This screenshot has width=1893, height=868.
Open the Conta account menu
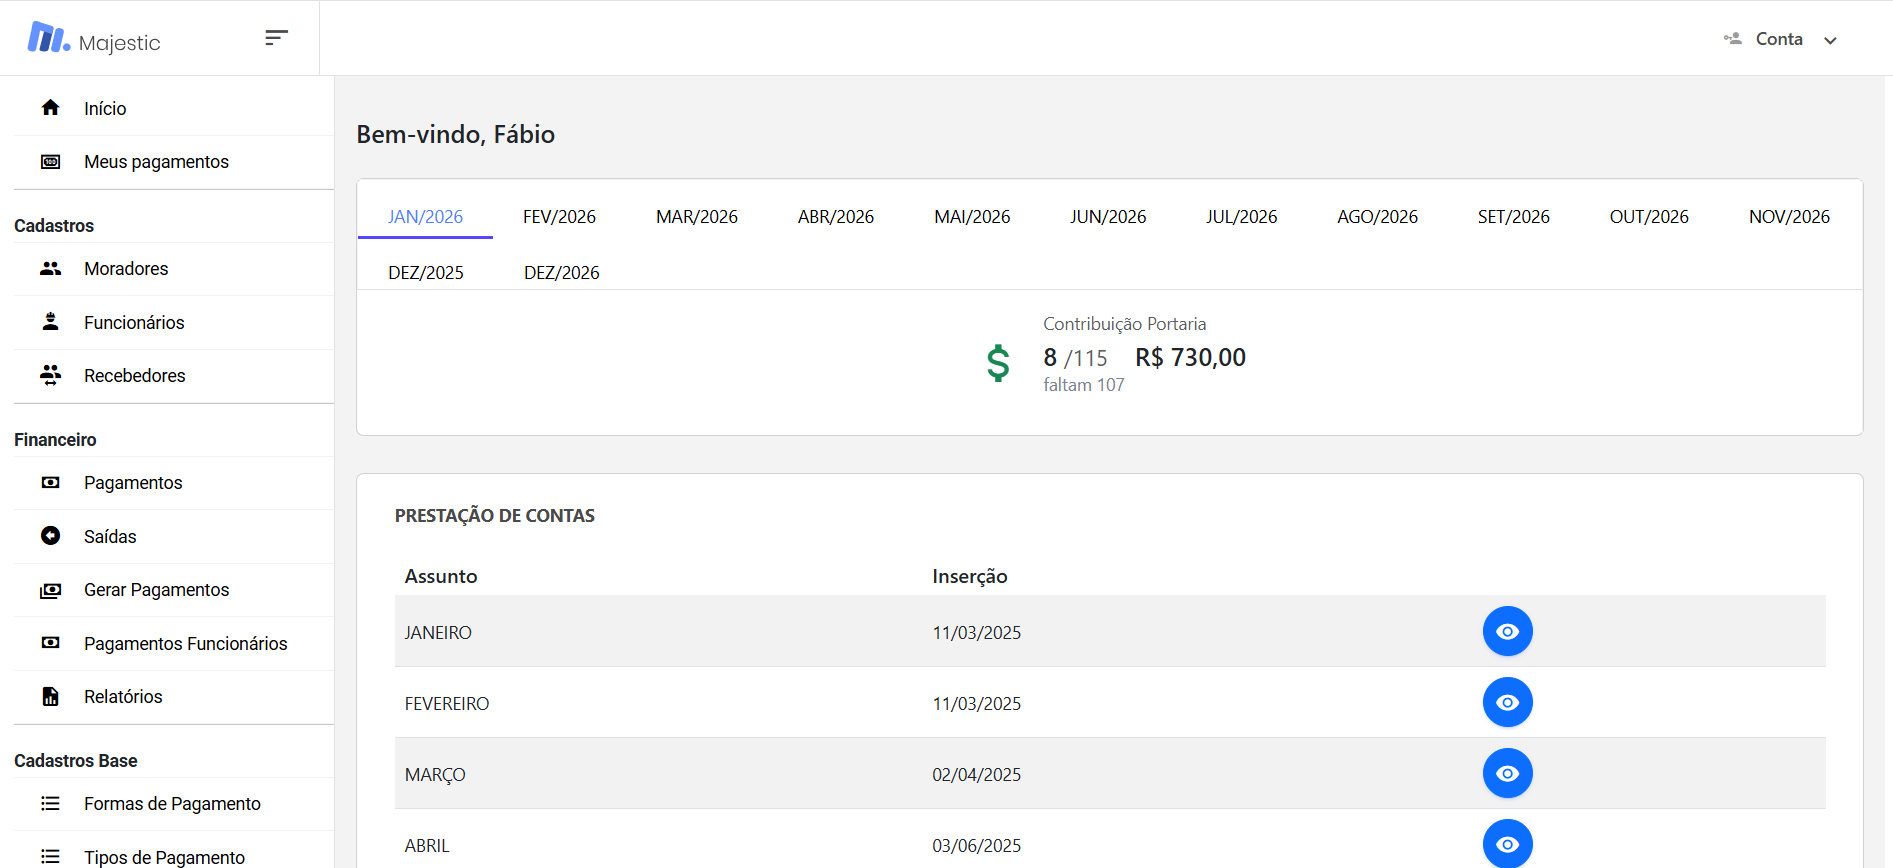(x=1778, y=39)
